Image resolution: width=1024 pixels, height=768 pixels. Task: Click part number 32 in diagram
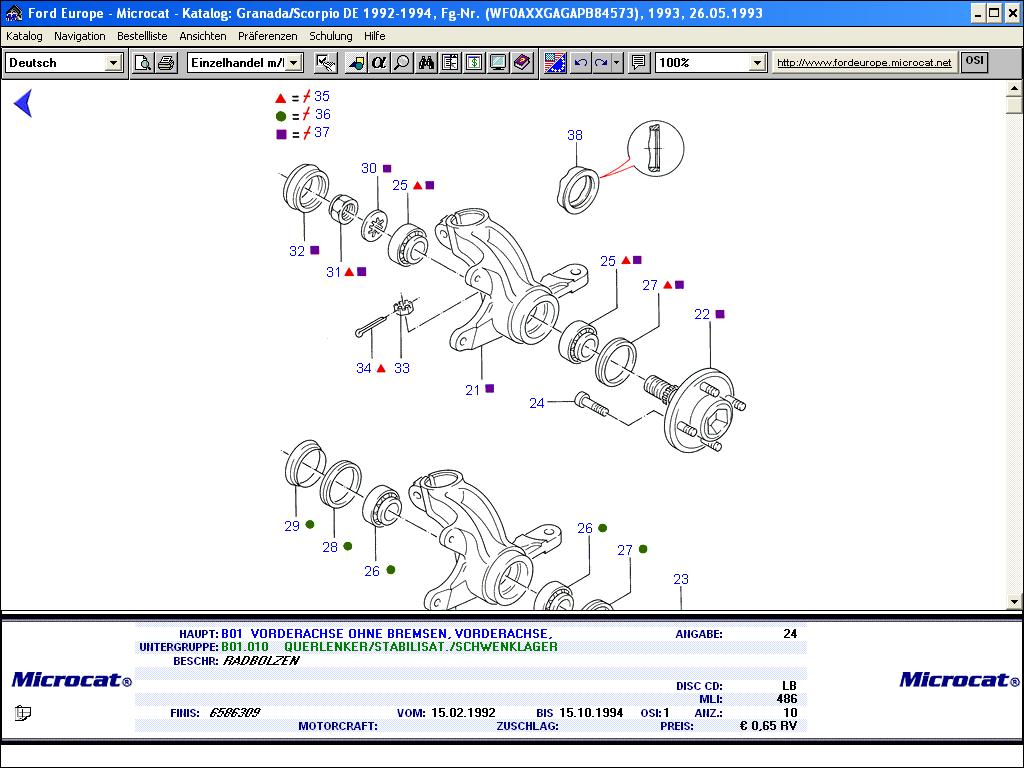coord(297,251)
